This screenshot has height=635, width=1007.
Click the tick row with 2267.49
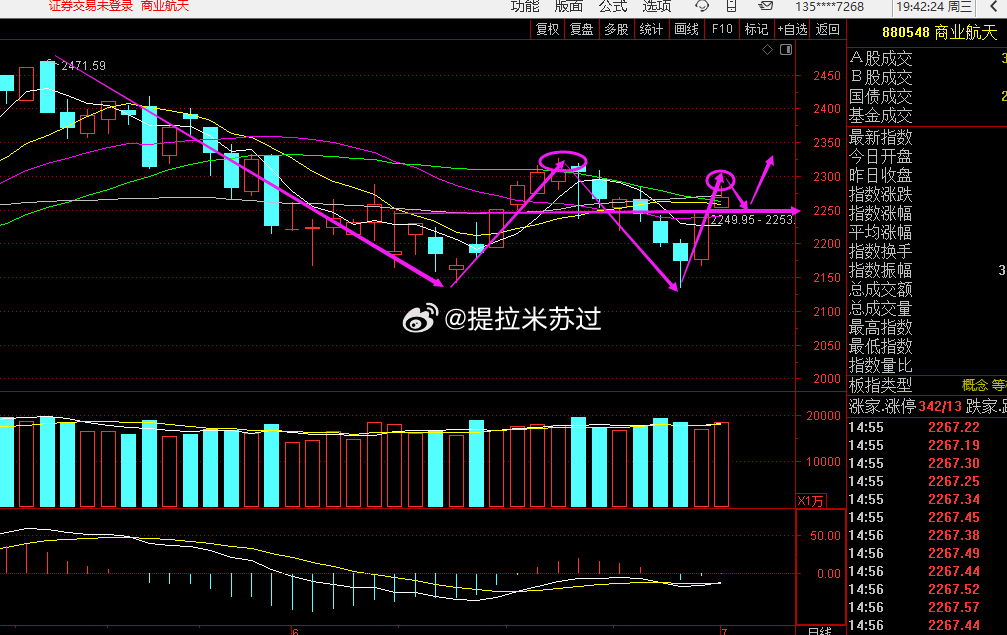927,553
